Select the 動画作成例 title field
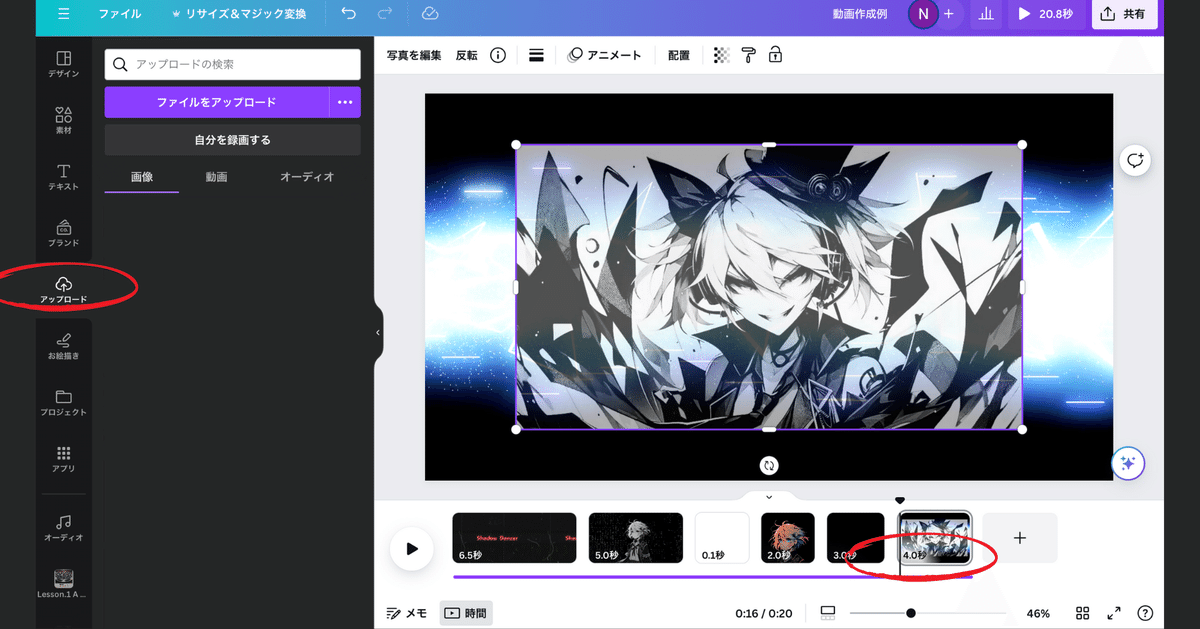Image resolution: width=1200 pixels, height=629 pixels. coord(860,14)
